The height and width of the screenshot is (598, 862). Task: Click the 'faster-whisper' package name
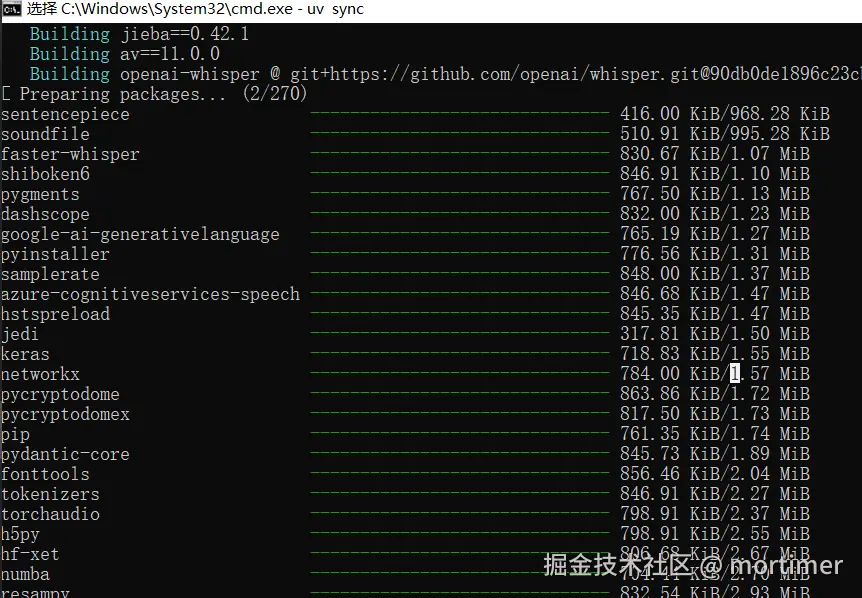[x=70, y=154]
